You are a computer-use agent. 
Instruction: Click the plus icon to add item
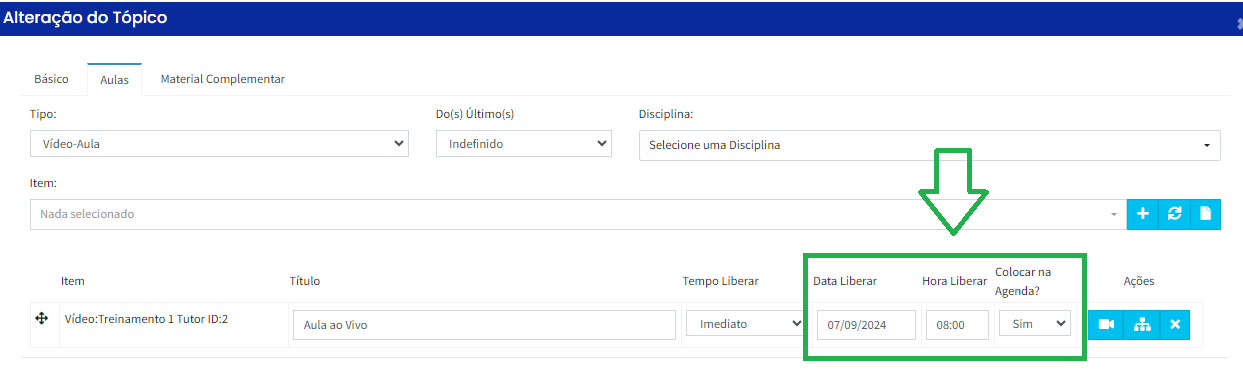(1142, 214)
